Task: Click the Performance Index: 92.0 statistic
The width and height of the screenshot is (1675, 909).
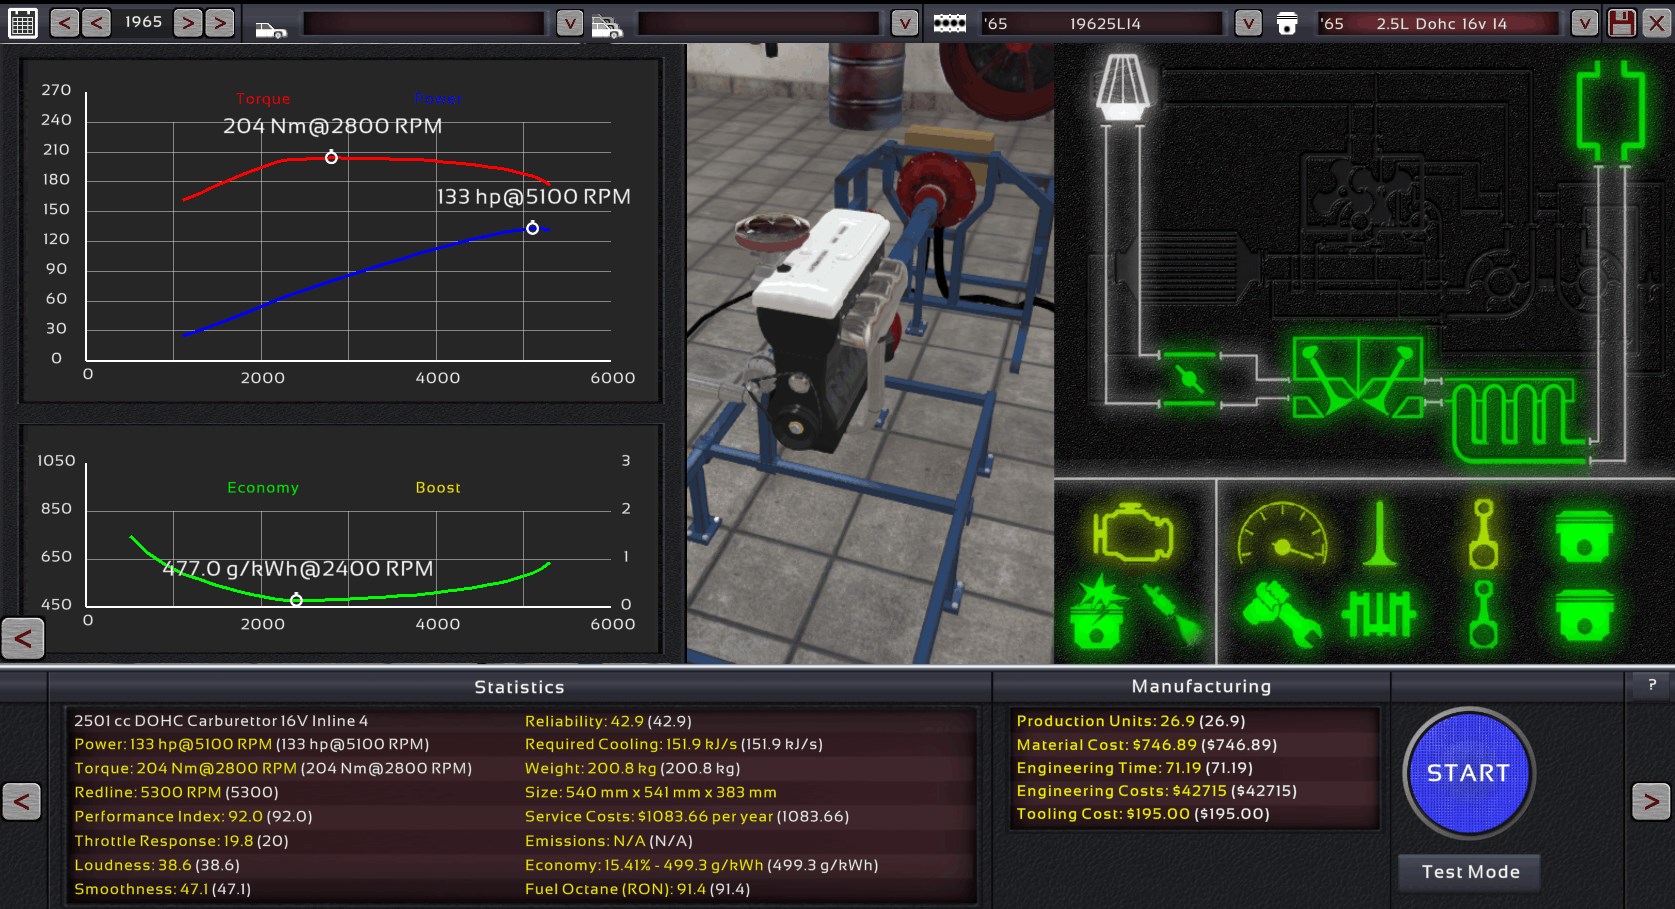Action: point(193,816)
